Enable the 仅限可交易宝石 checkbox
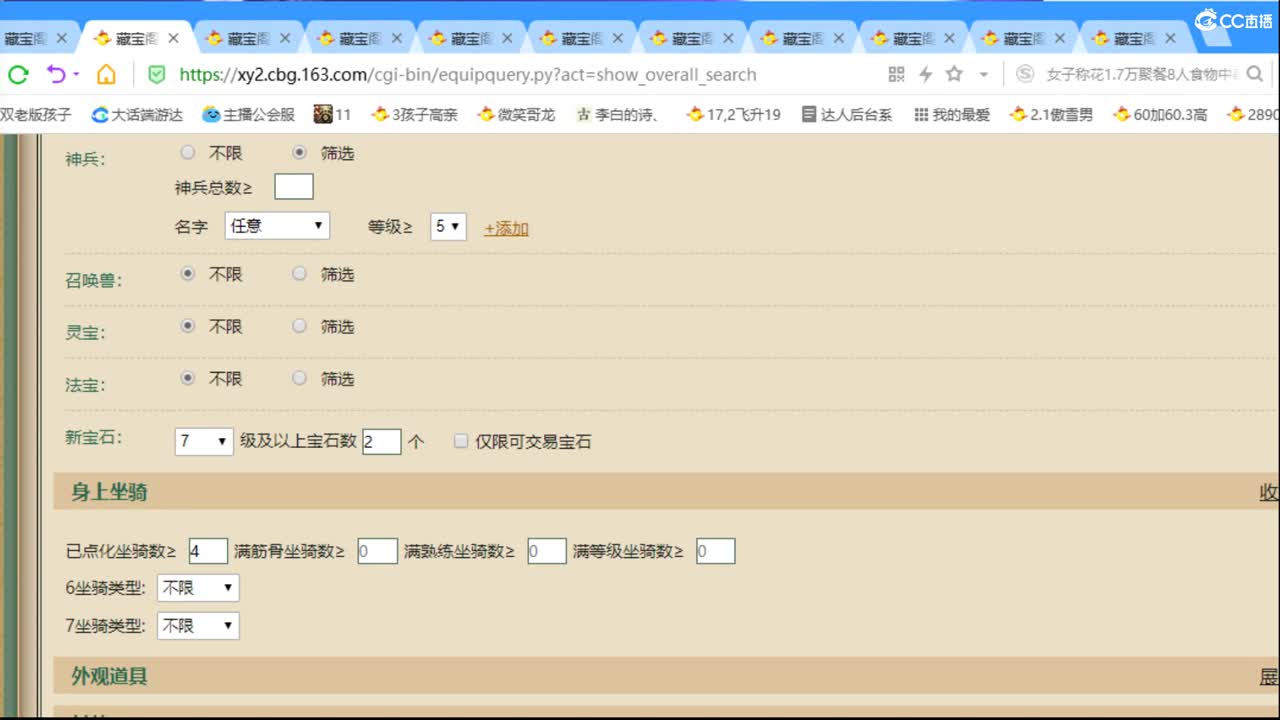Screen dimensions: 1280x720 [x=461, y=441]
